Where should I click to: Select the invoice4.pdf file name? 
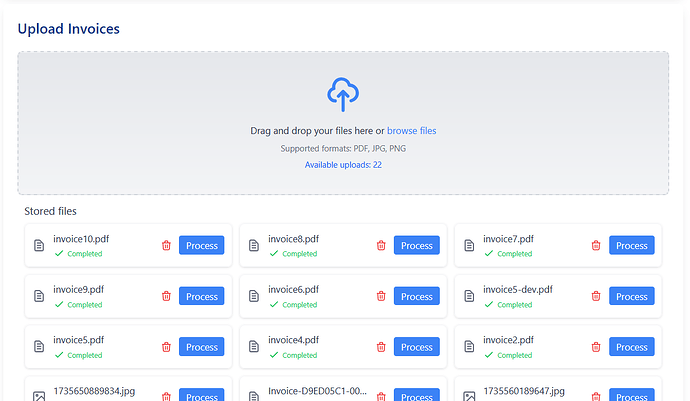point(294,340)
